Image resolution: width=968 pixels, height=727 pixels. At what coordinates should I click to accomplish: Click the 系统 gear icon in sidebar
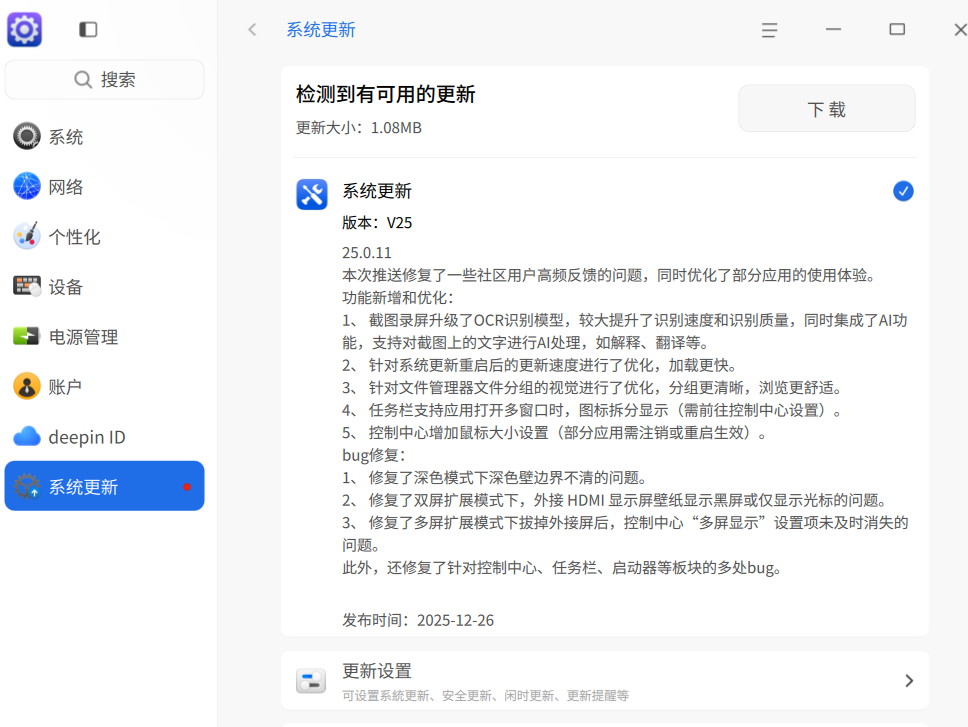(x=27, y=136)
